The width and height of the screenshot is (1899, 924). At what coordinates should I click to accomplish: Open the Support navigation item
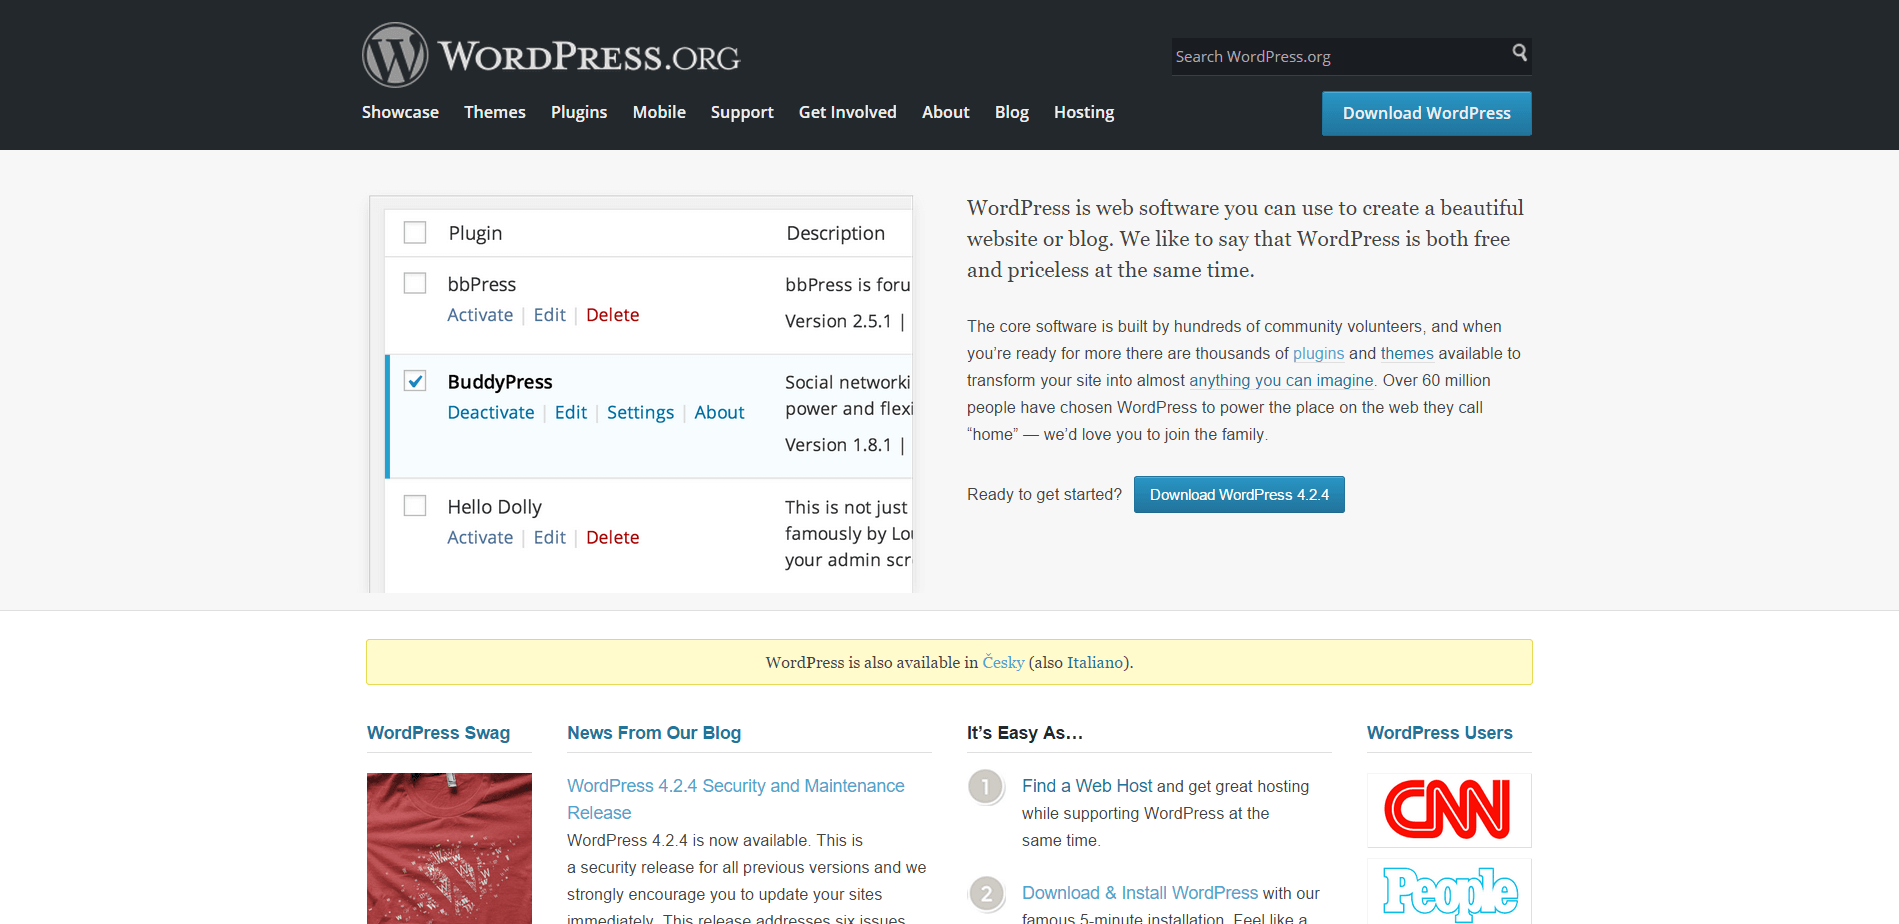pyautogui.click(x=742, y=112)
